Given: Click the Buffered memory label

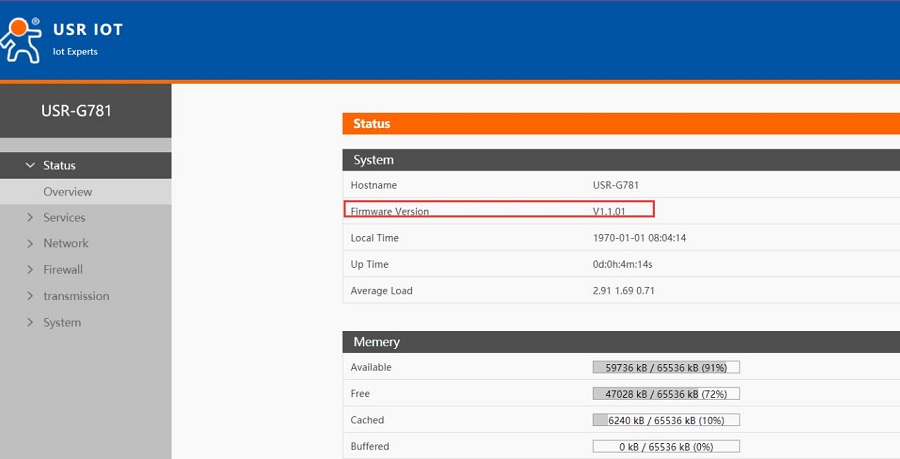Looking at the screenshot, I should point(370,446).
